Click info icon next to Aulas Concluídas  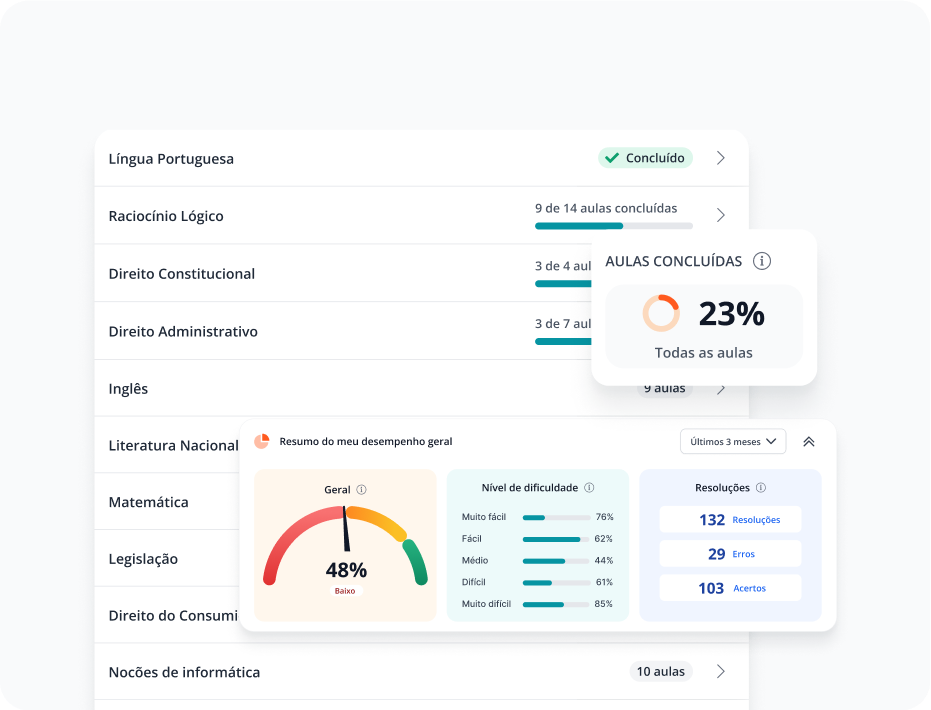[762, 261]
